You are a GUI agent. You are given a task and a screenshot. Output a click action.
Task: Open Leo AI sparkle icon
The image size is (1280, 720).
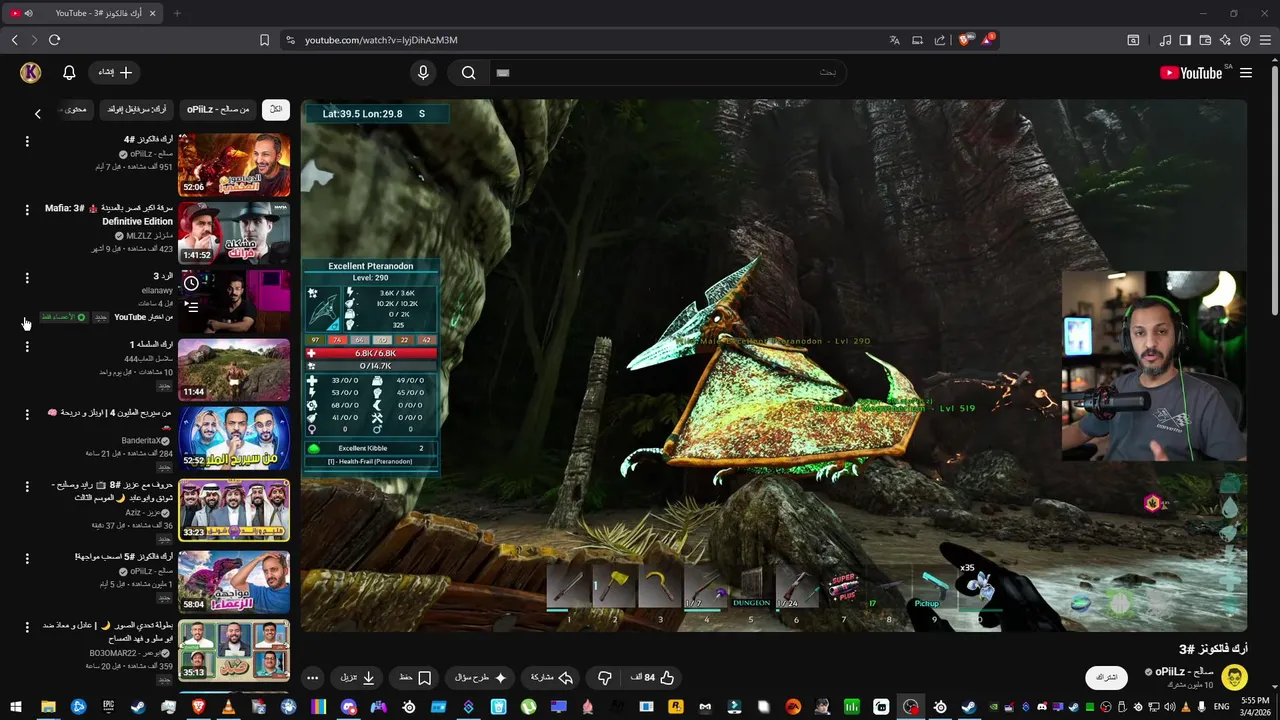click(1225, 40)
